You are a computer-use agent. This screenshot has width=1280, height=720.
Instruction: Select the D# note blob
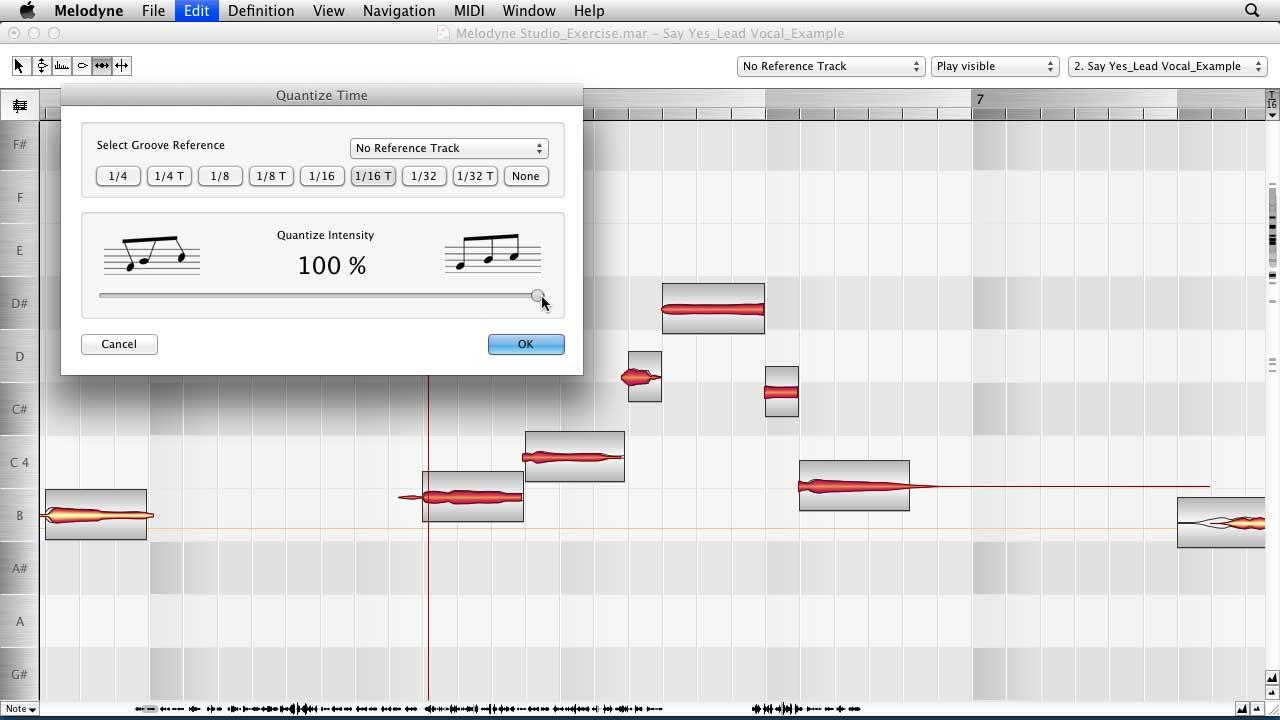(x=713, y=309)
